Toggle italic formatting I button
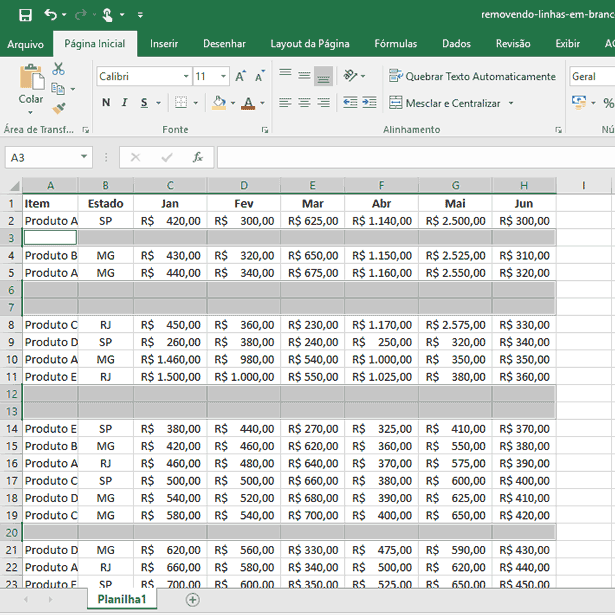 [125, 103]
